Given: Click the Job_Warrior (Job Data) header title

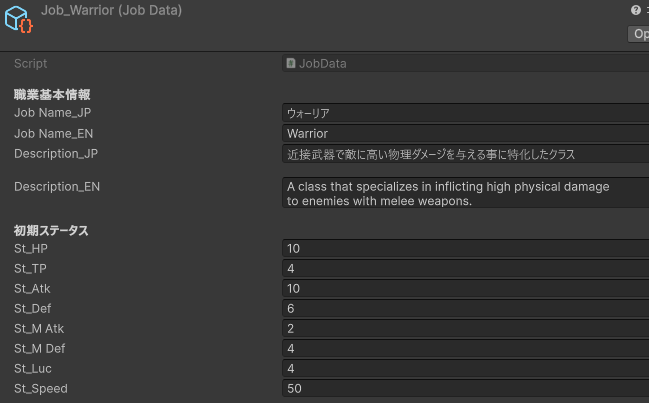Looking at the screenshot, I should 111,10.
